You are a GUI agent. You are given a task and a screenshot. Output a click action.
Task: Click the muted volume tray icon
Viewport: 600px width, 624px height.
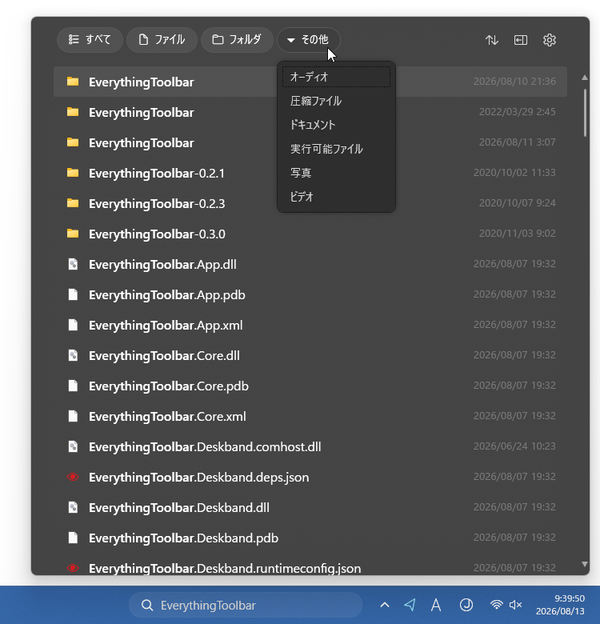pyautogui.click(x=515, y=605)
